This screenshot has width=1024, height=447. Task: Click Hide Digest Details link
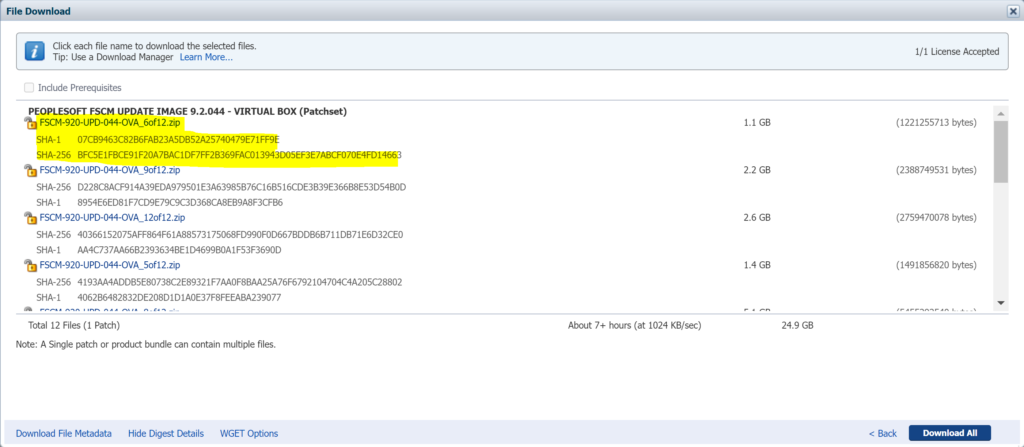166,433
